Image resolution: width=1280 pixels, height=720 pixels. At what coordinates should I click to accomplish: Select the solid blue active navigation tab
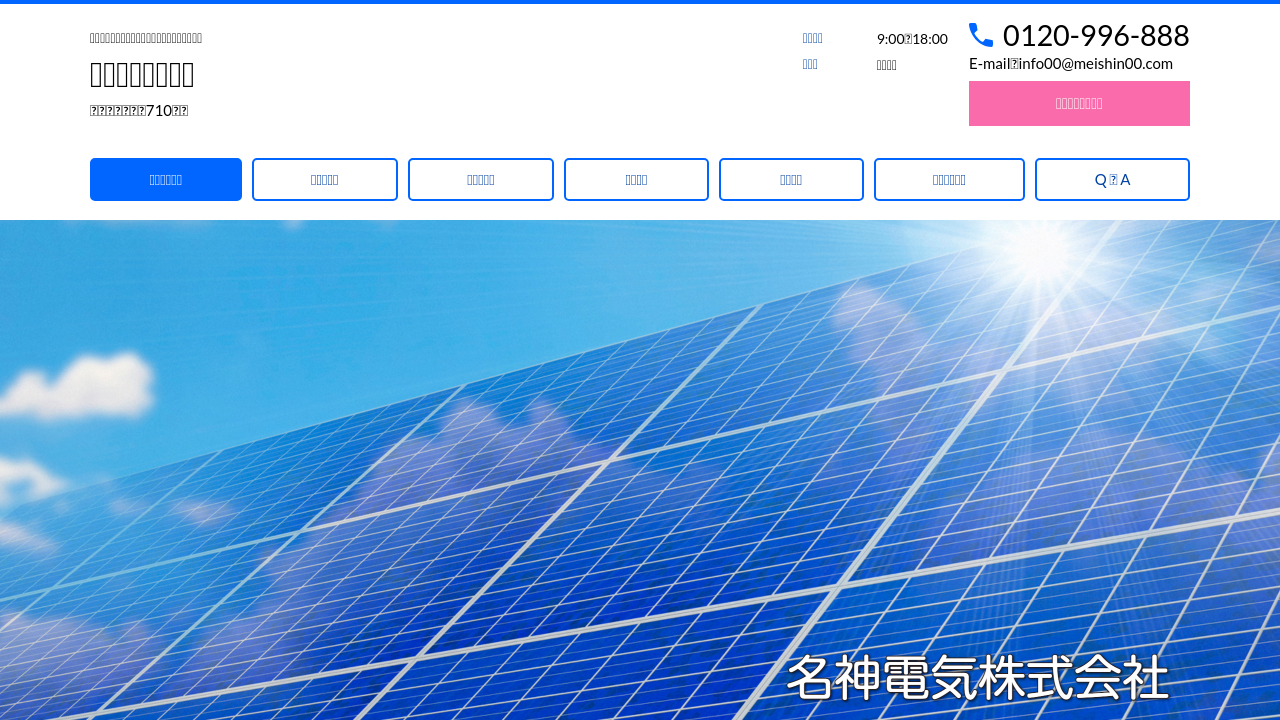click(x=166, y=180)
